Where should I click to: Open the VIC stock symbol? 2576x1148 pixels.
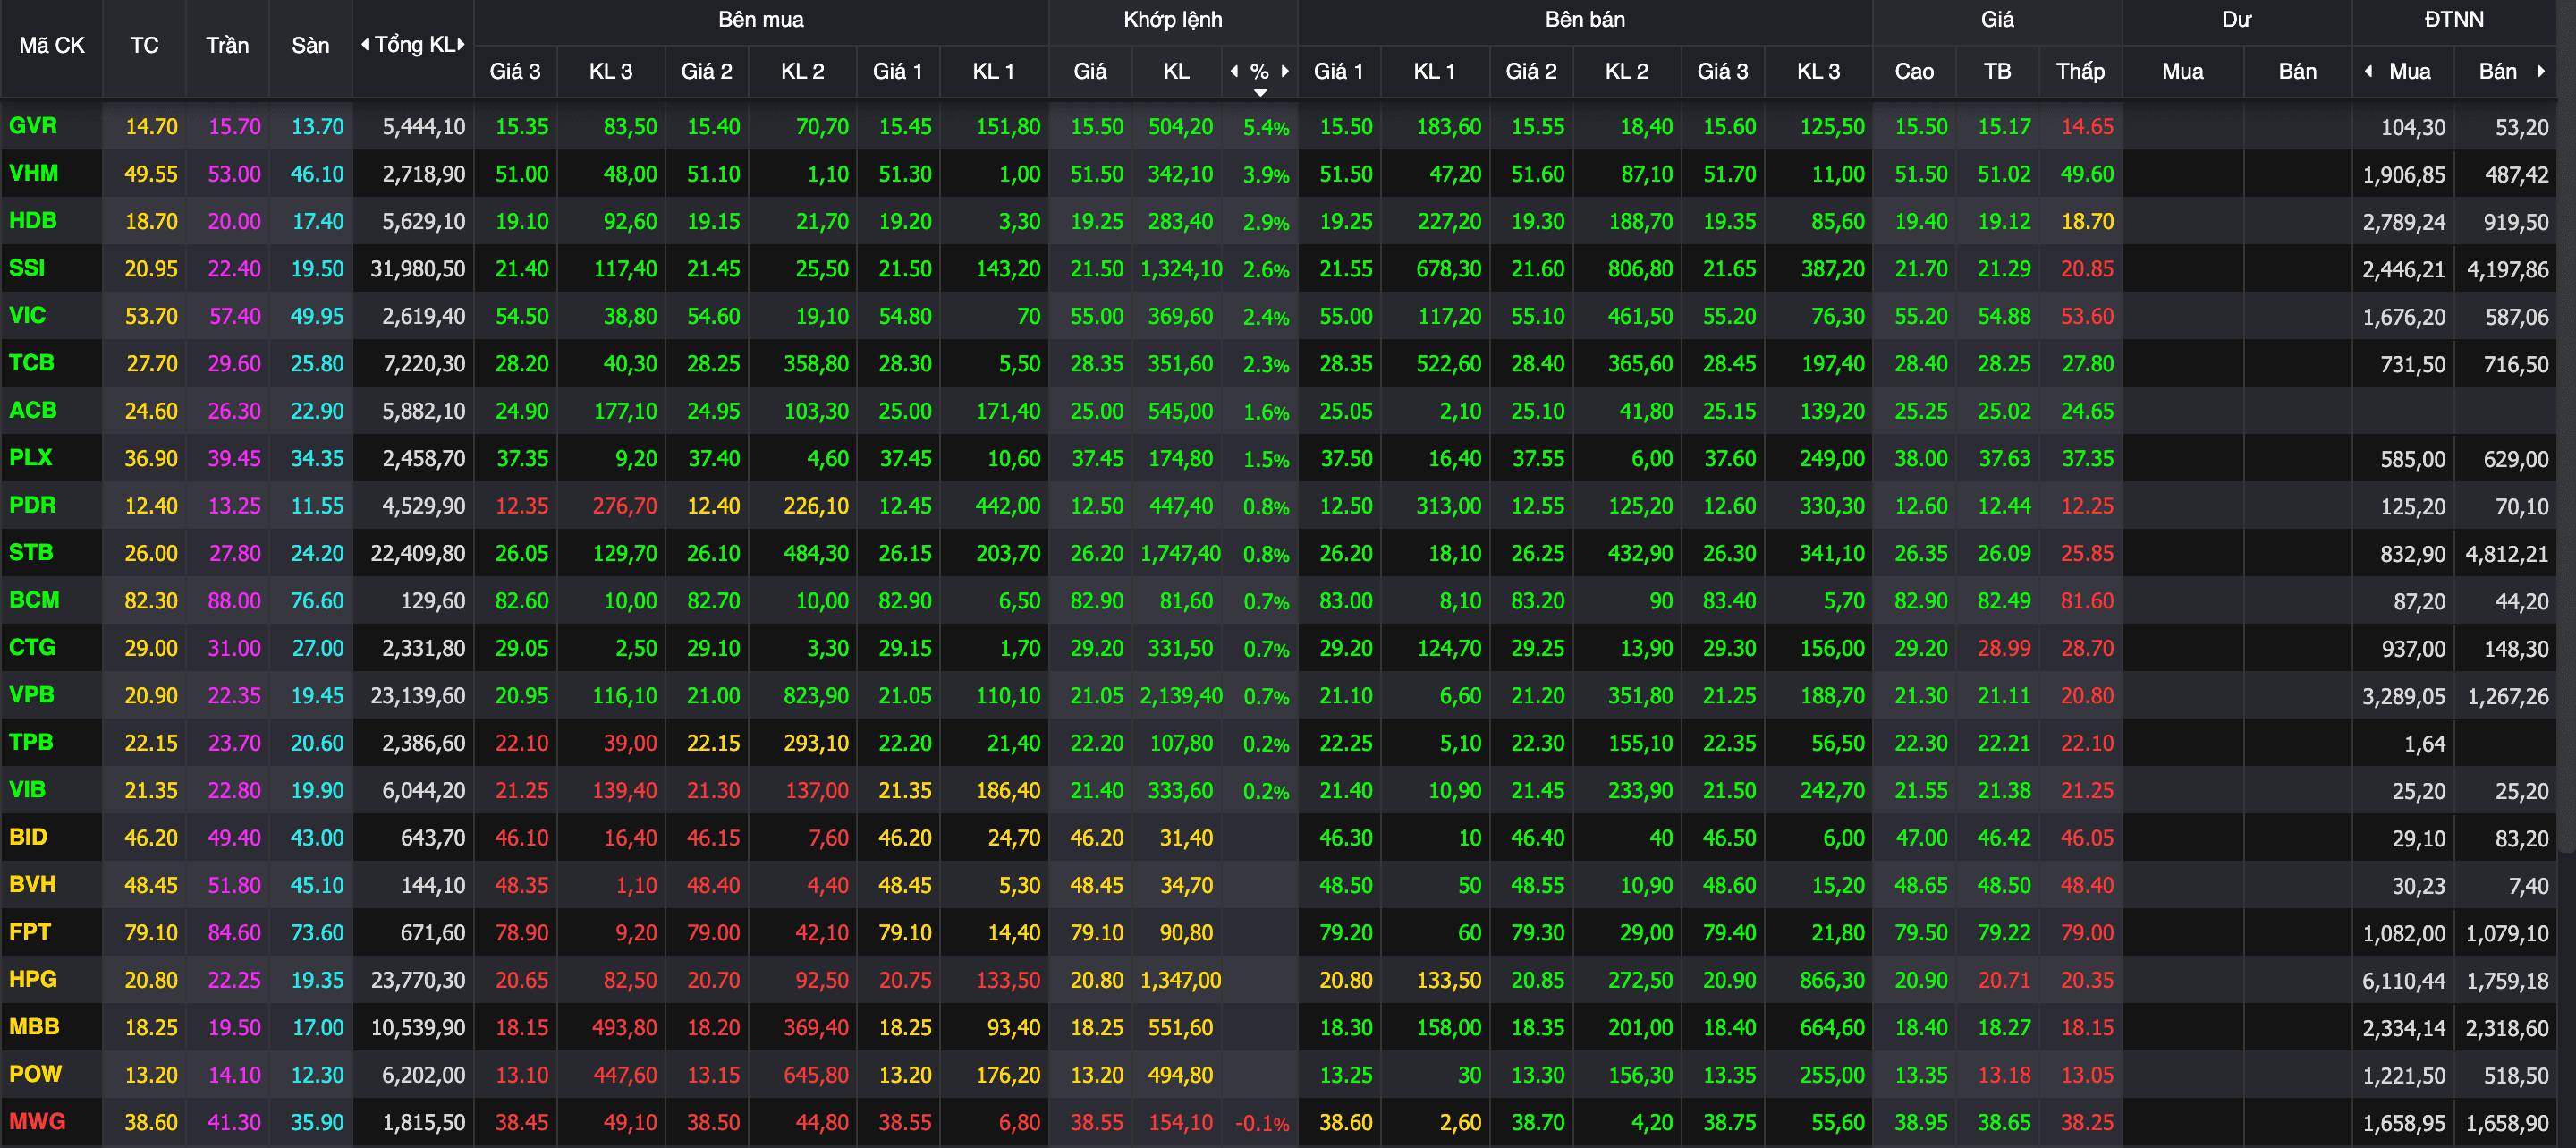[x=27, y=316]
